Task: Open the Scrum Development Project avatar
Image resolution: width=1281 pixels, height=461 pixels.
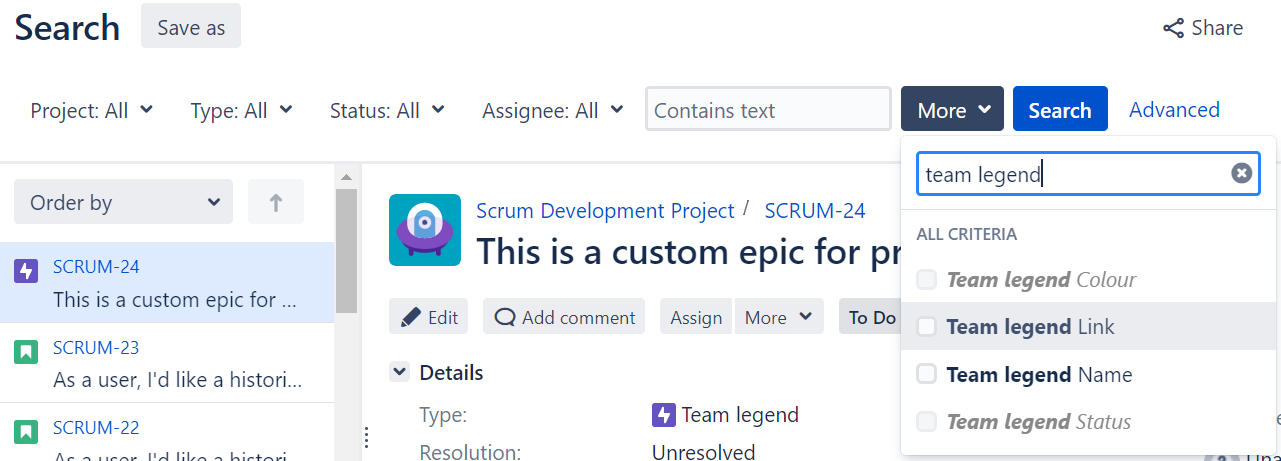Action: click(x=425, y=230)
